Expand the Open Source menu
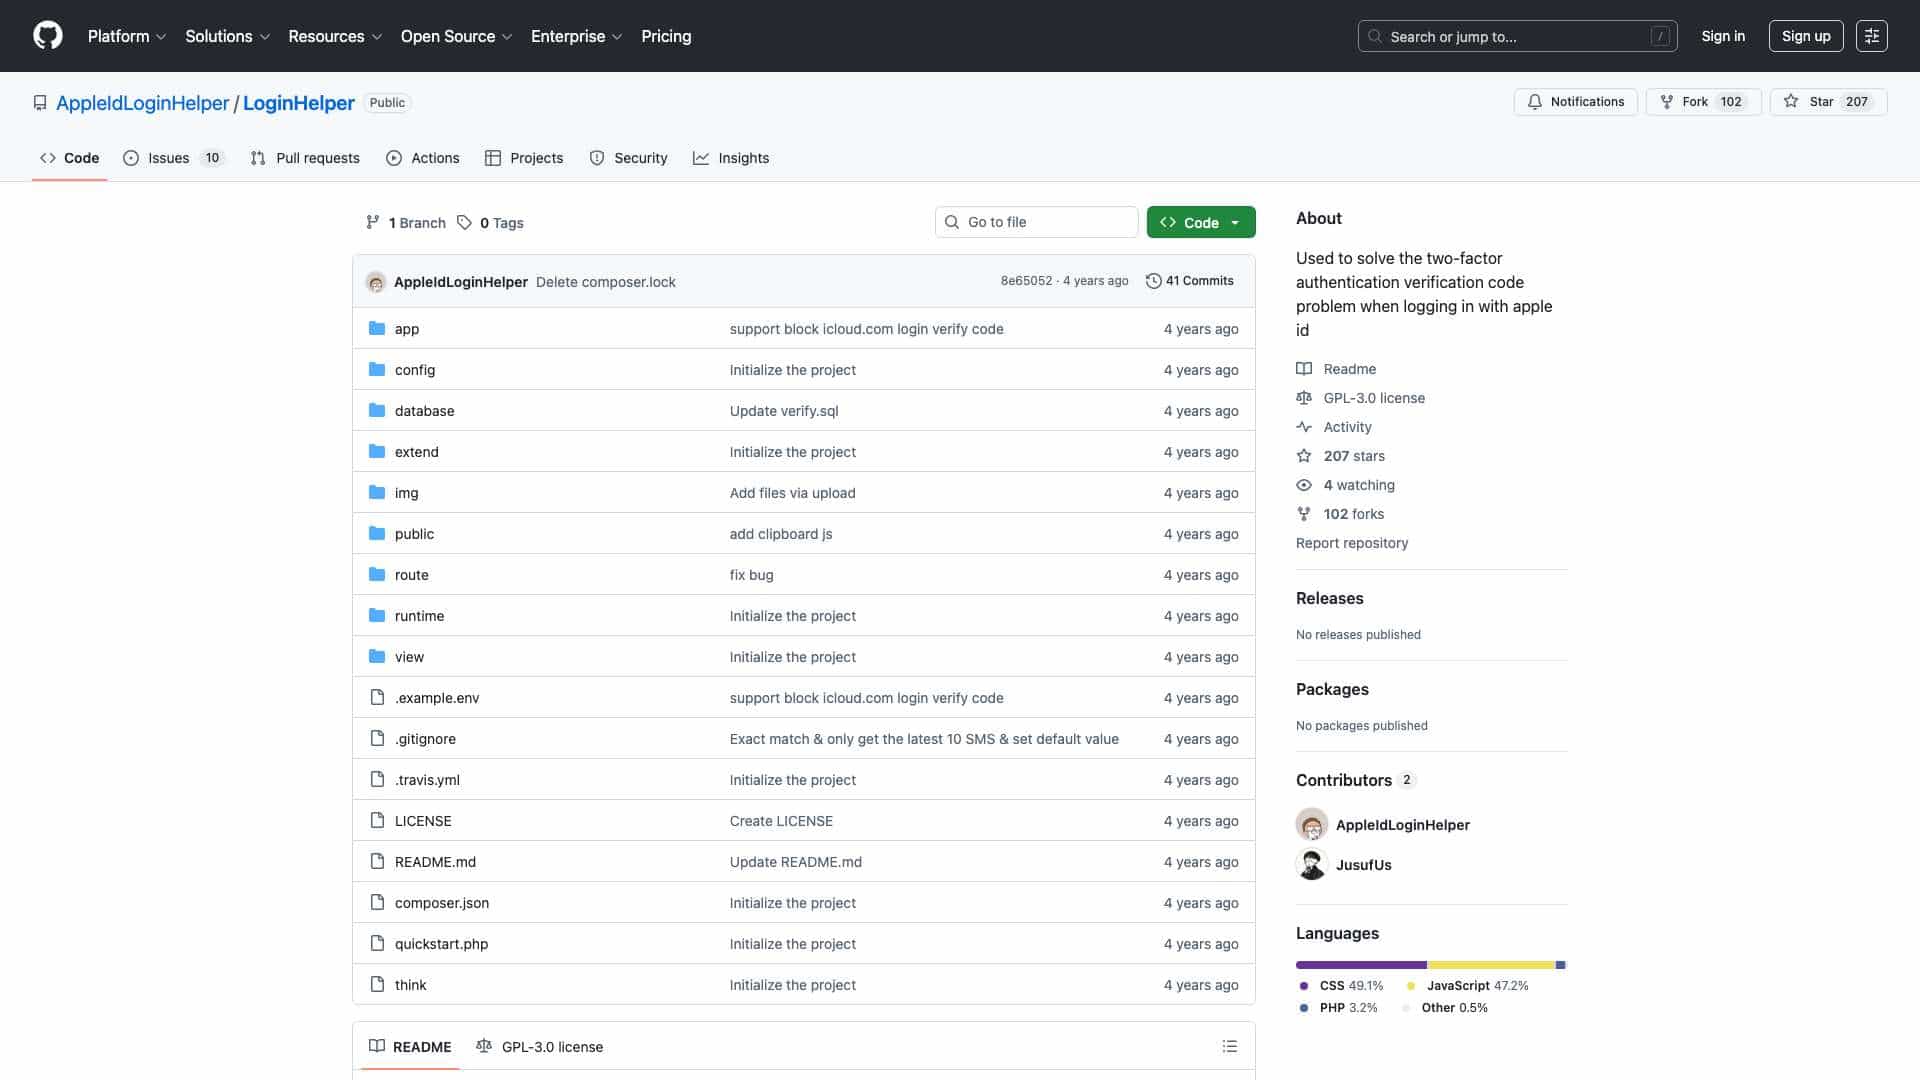 pyautogui.click(x=456, y=36)
